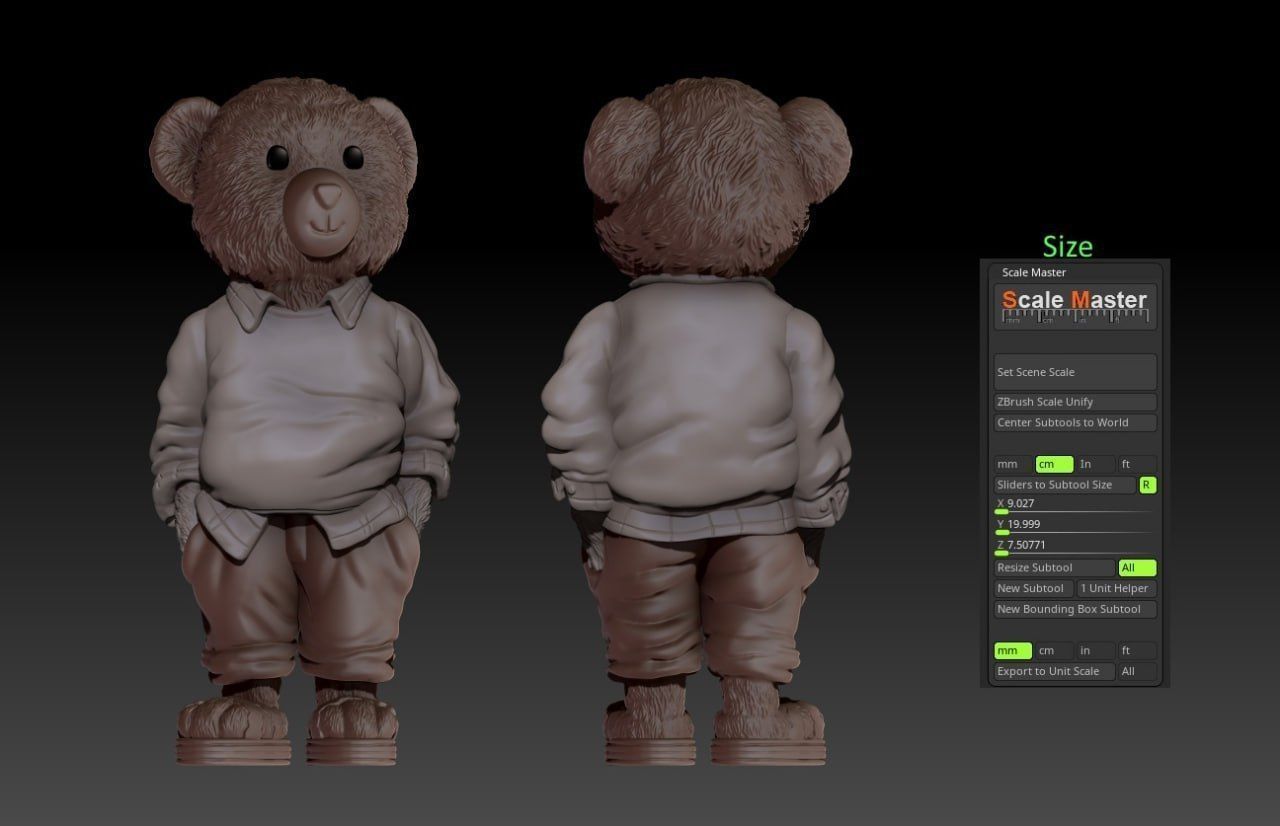Click the X 9.027 size slider
1280x826 pixels.
pyautogui.click(x=1075, y=505)
